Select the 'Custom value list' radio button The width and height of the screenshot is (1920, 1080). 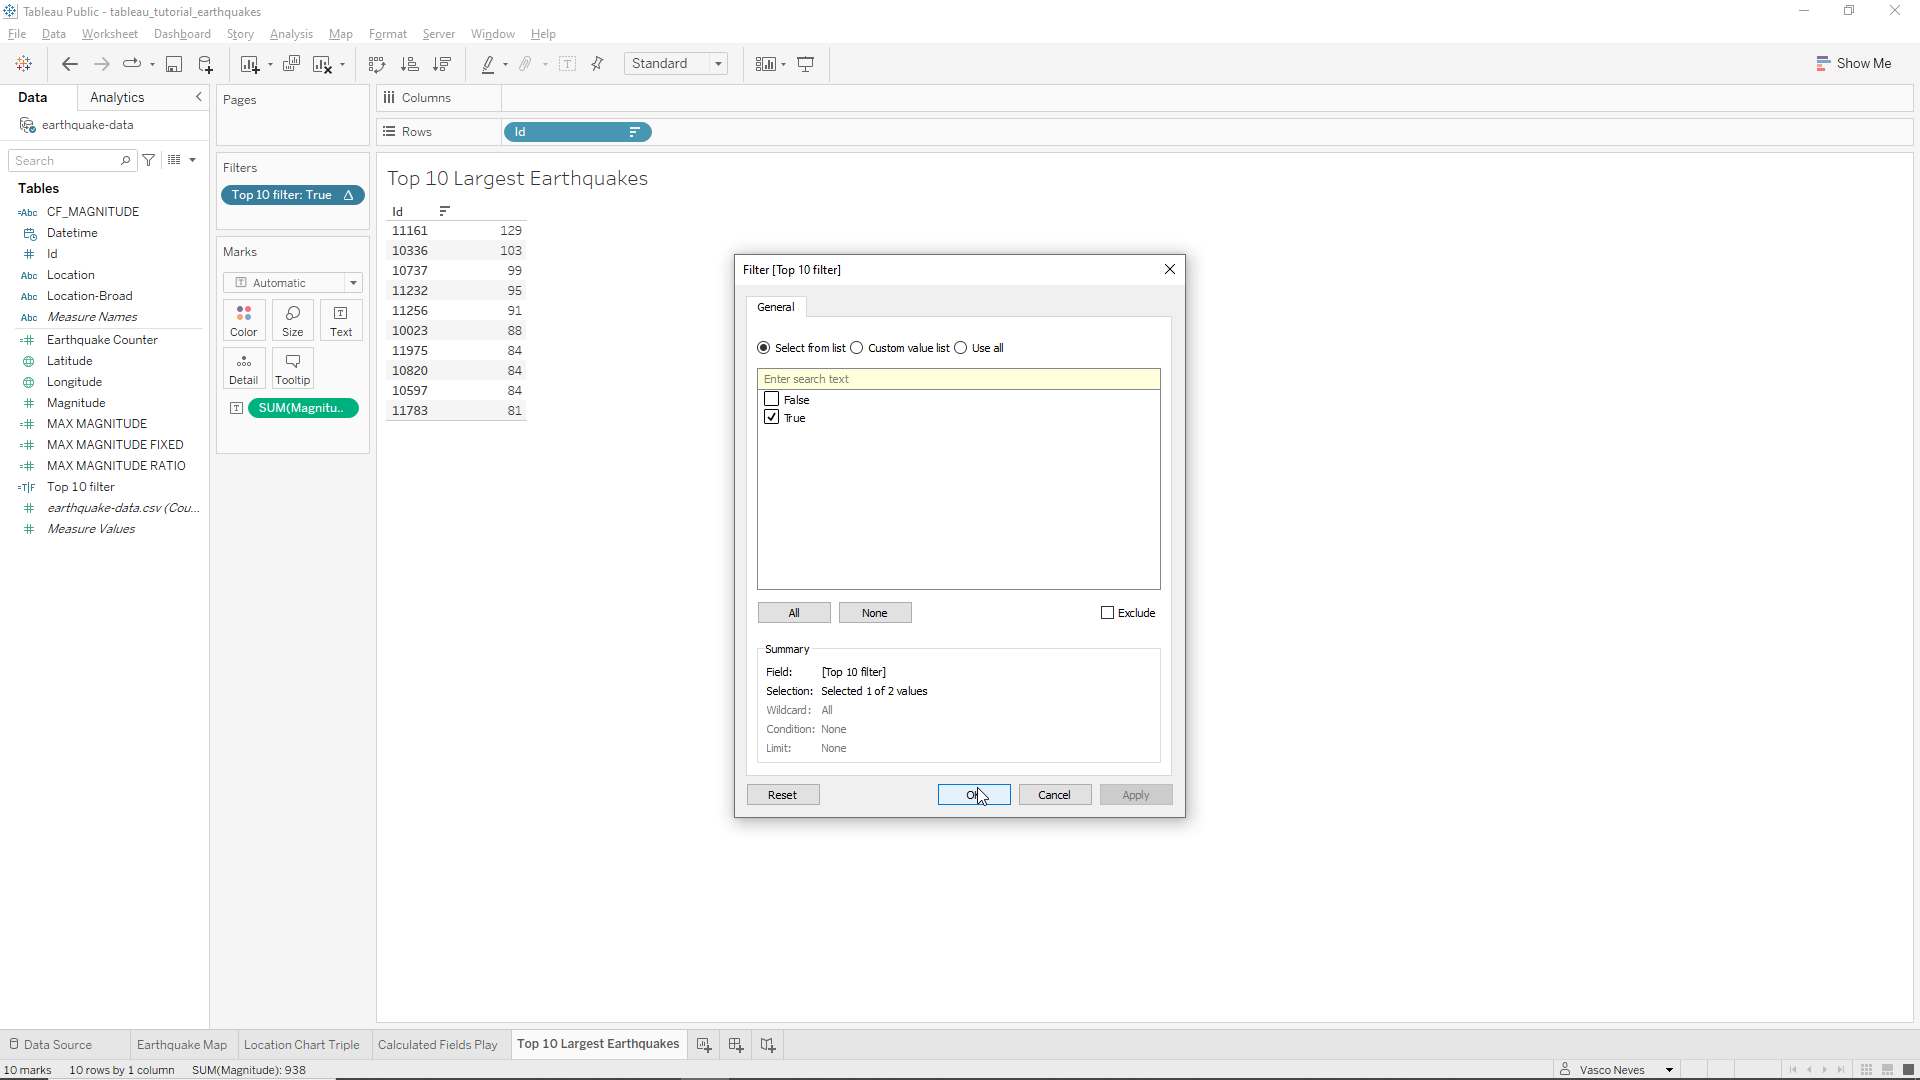(x=857, y=348)
